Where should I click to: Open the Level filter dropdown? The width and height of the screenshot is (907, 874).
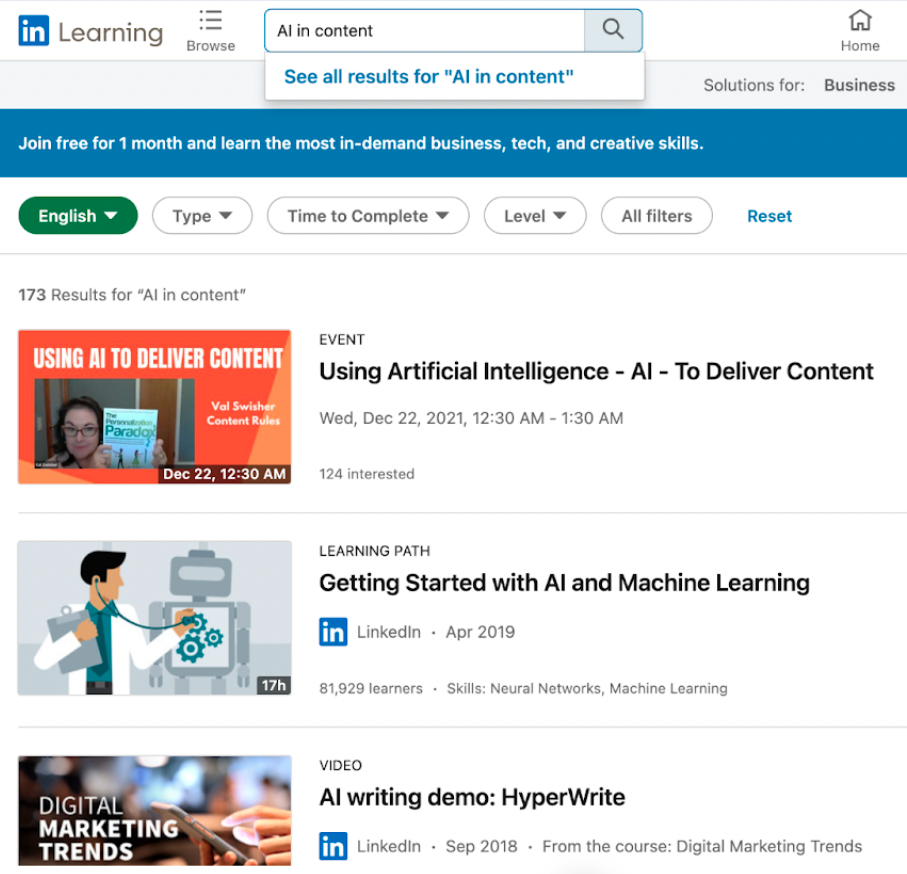click(535, 216)
